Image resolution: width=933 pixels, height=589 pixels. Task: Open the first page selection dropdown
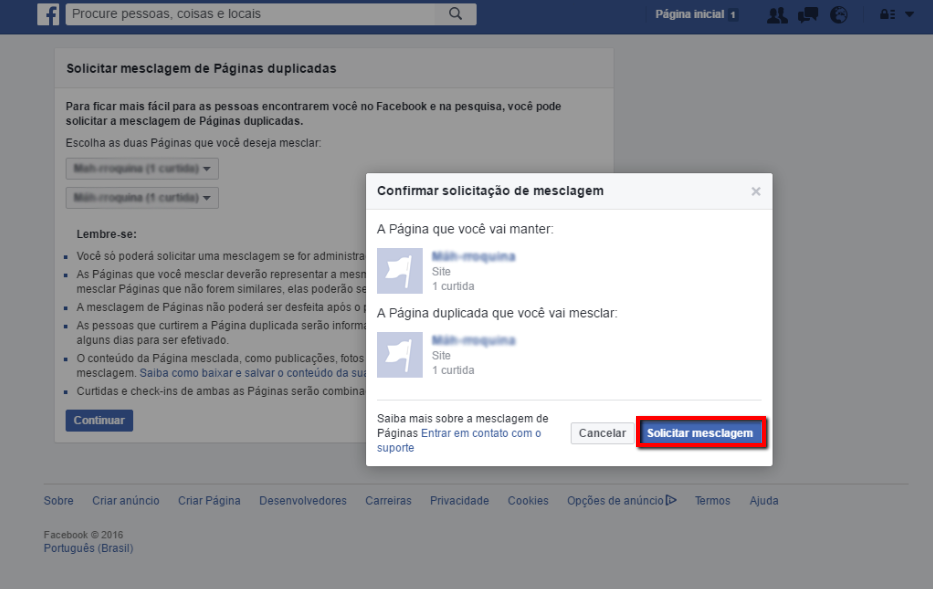tap(142, 168)
